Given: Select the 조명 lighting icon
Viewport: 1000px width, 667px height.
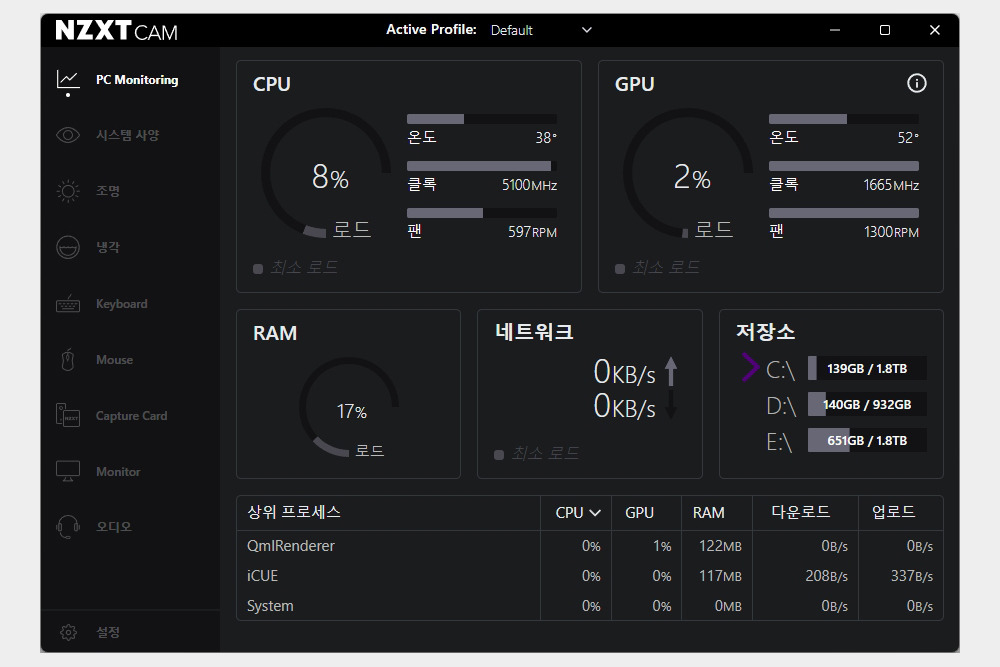Looking at the screenshot, I should (67, 191).
